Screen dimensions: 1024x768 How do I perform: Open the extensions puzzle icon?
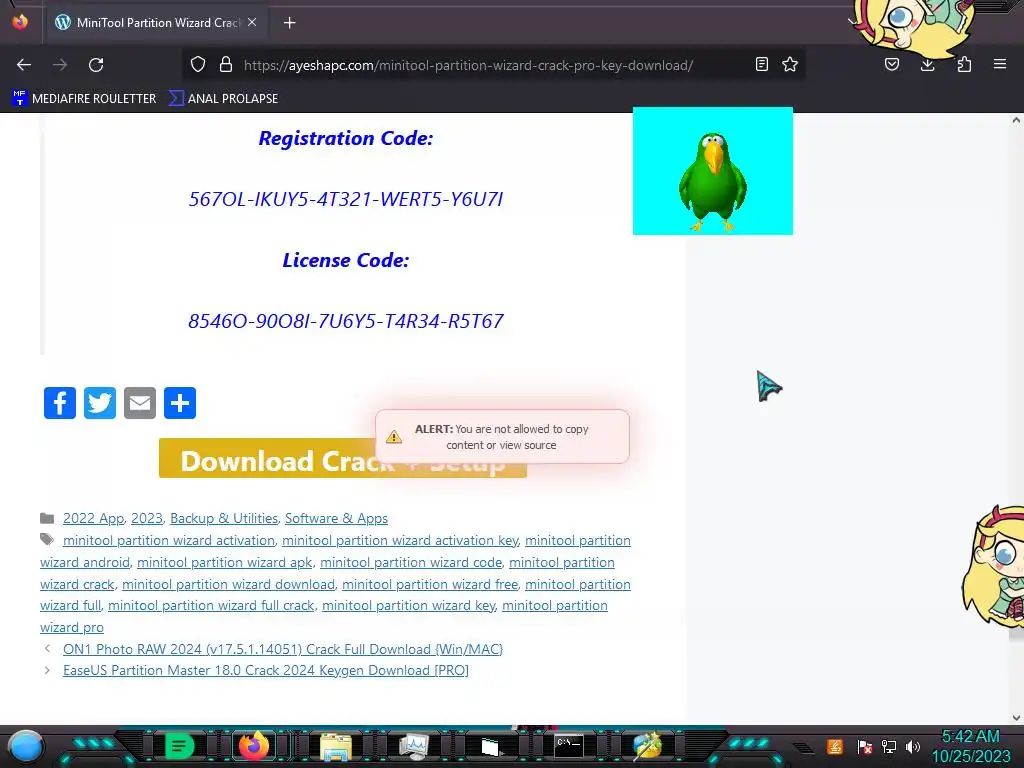pyautogui.click(x=964, y=65)
